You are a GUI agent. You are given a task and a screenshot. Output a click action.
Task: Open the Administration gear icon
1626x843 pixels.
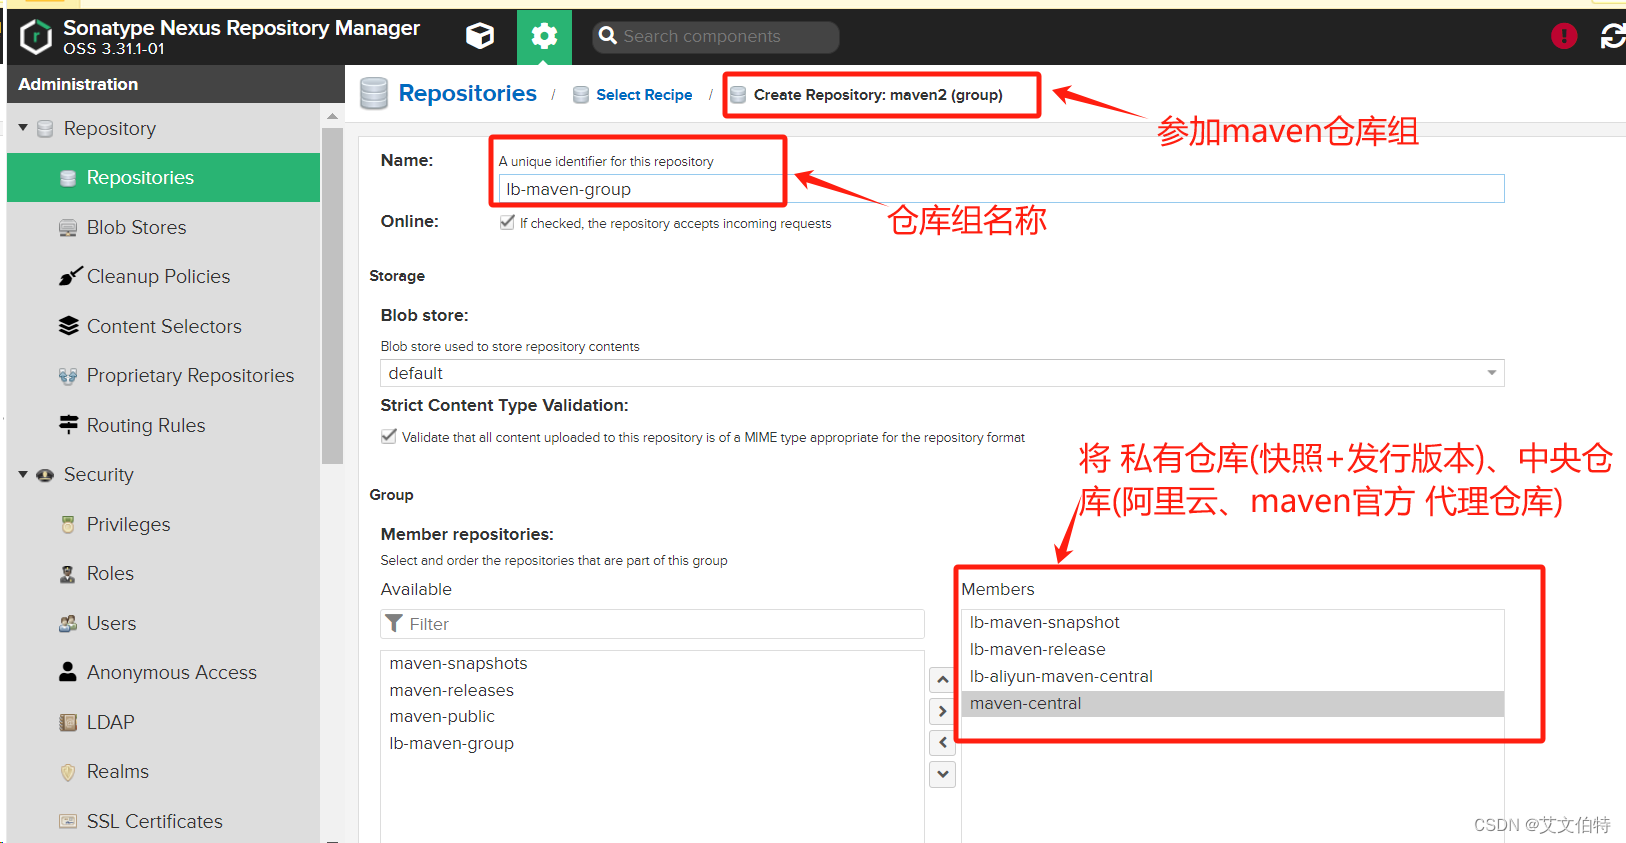[x=544, y=37]
